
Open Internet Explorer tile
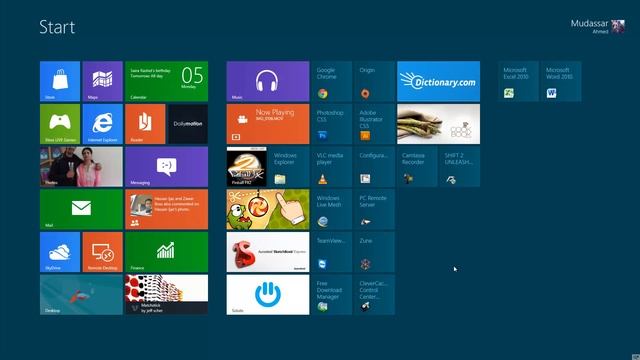pyautogui.click(x=102, y=124)
